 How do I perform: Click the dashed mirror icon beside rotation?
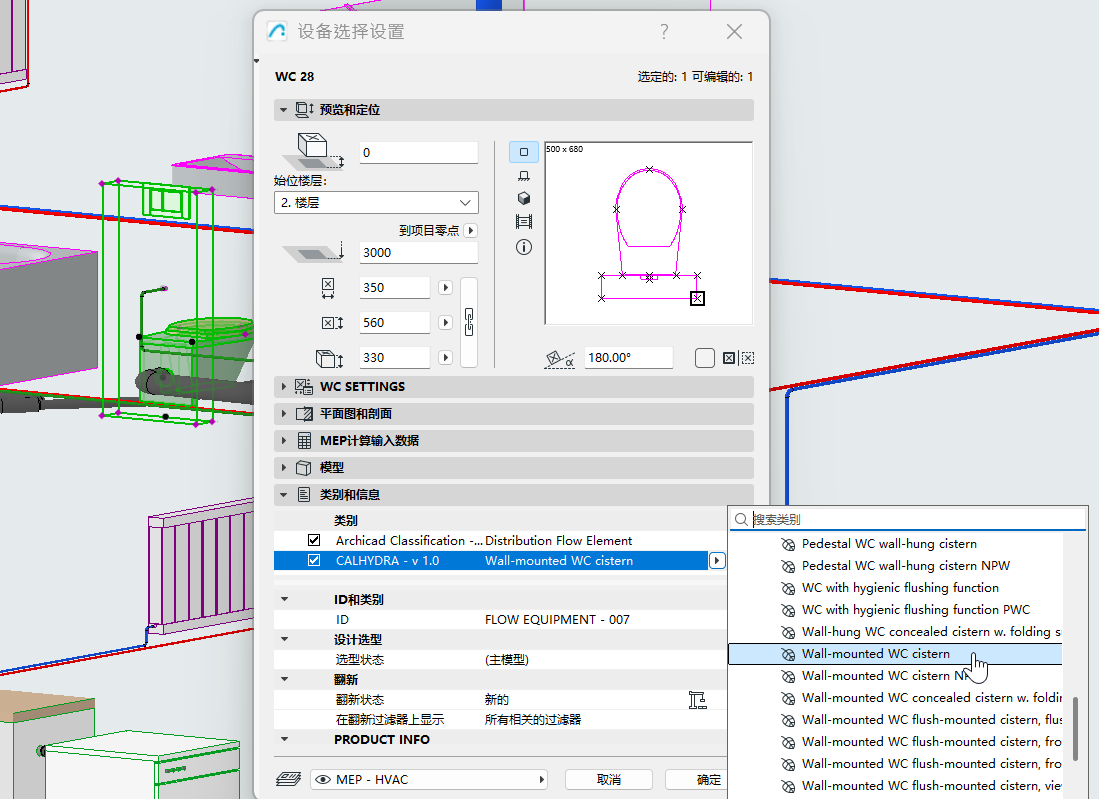click(x=748, y=358)
